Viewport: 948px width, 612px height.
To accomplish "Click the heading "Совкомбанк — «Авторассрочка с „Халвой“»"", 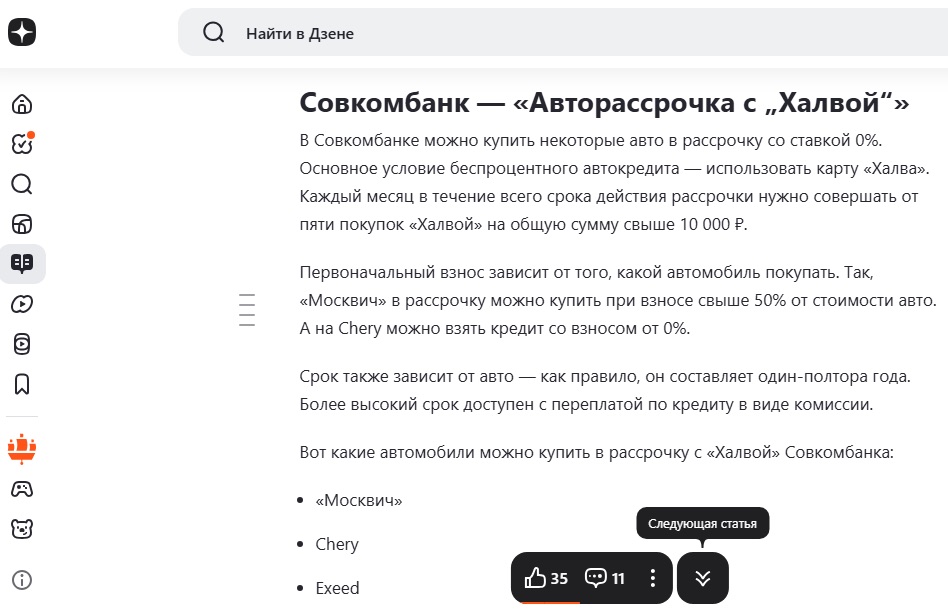I will tap(604, 103).
